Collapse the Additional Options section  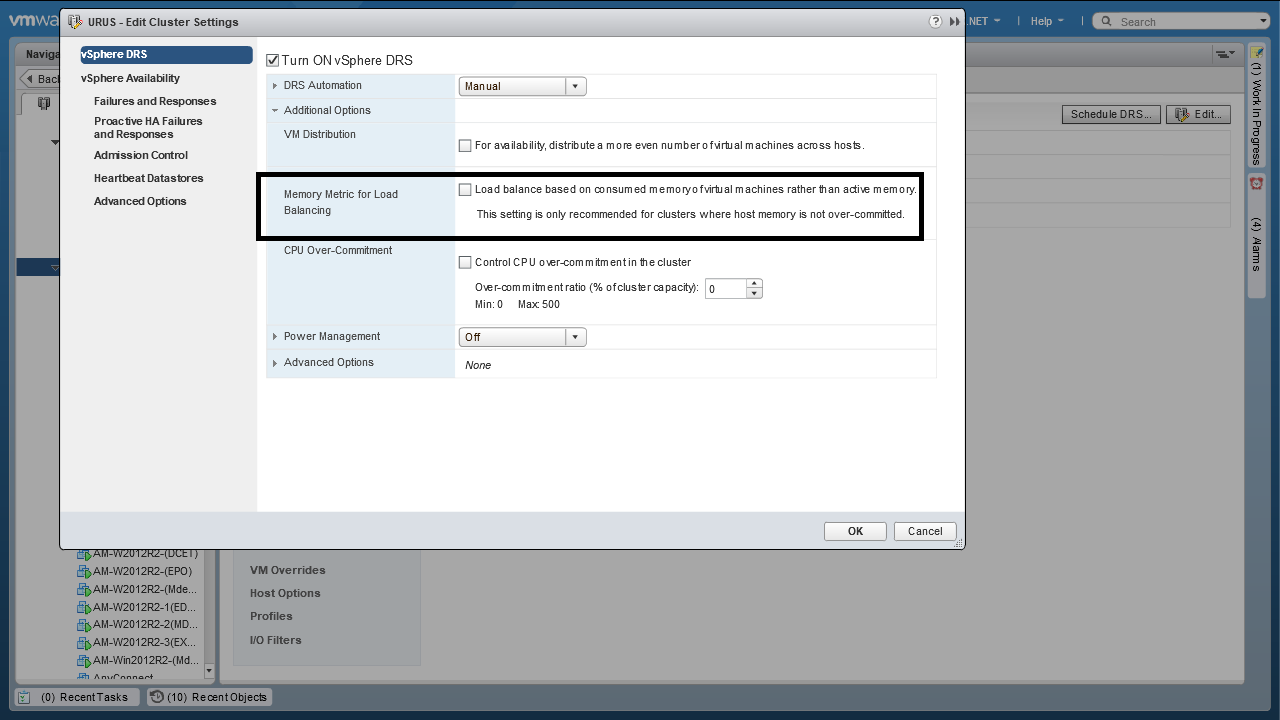pos(275,111)
